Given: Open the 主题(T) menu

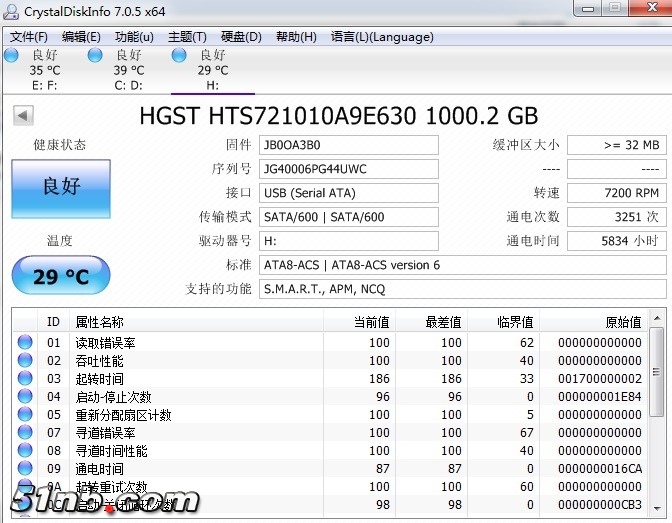Looking at the screenshot, I should [x=187, y=37].
